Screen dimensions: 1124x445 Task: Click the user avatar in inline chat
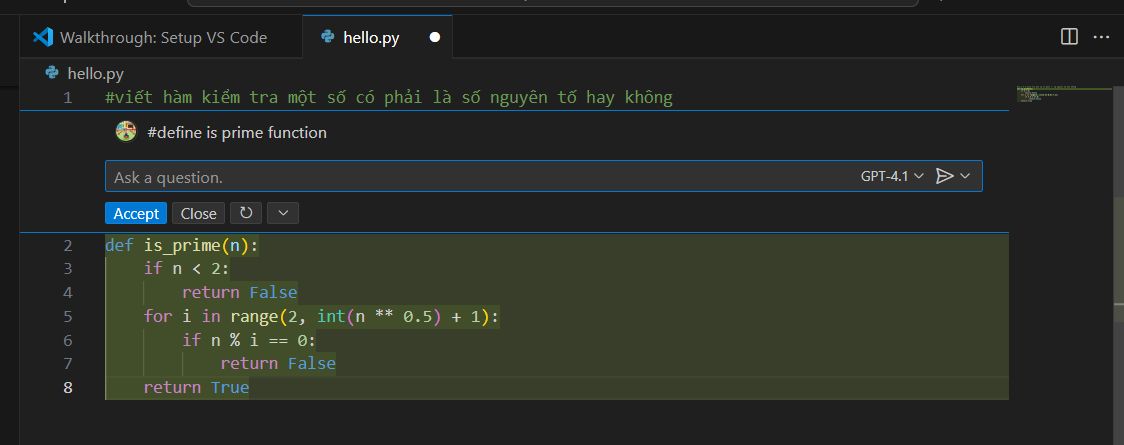click(126, 131)
